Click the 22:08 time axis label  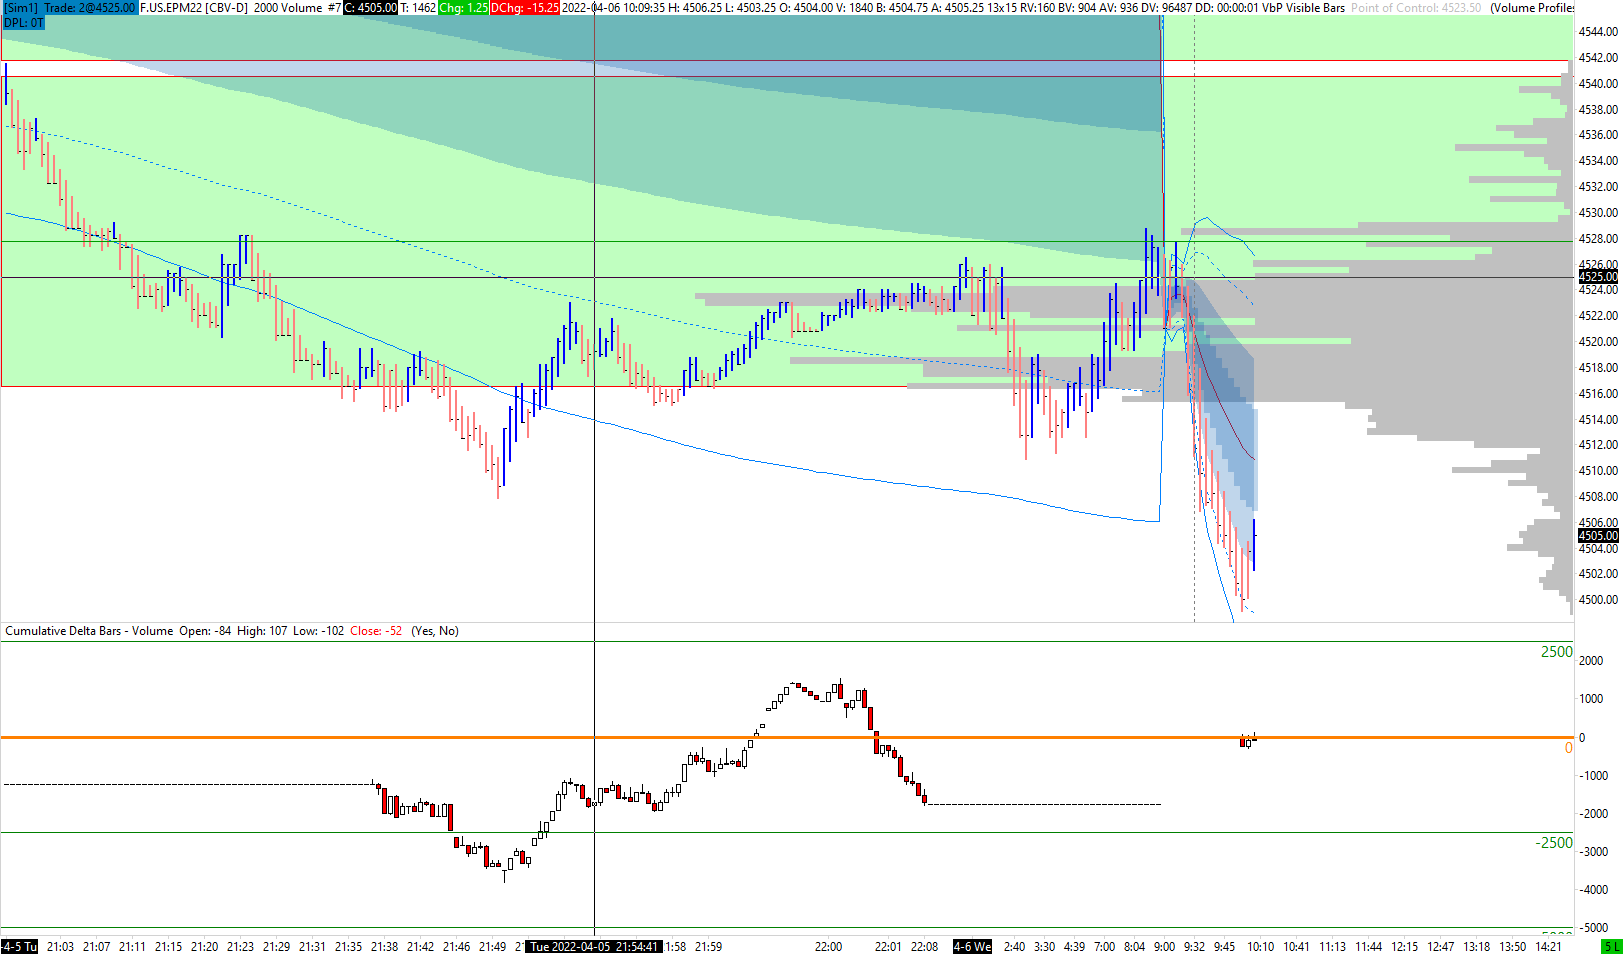click(x=924, y=947)
